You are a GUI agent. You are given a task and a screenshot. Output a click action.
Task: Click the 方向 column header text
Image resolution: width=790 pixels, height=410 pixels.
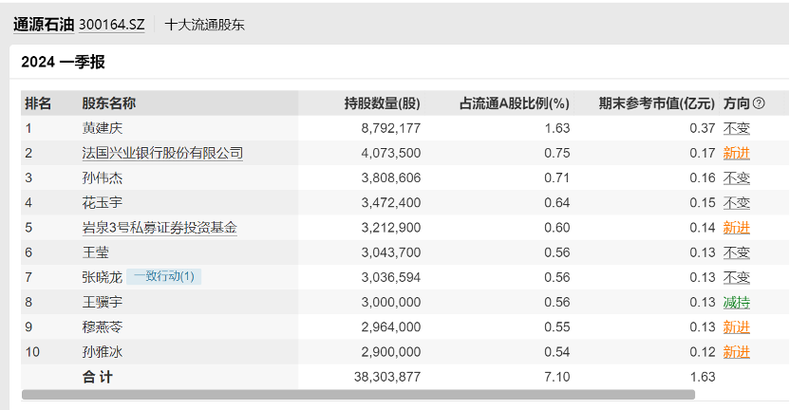(737, 103)
